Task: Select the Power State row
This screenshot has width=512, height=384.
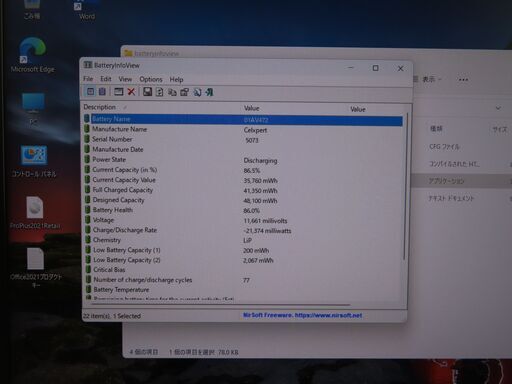Action: pyautogui.click(x=243, y=160)
